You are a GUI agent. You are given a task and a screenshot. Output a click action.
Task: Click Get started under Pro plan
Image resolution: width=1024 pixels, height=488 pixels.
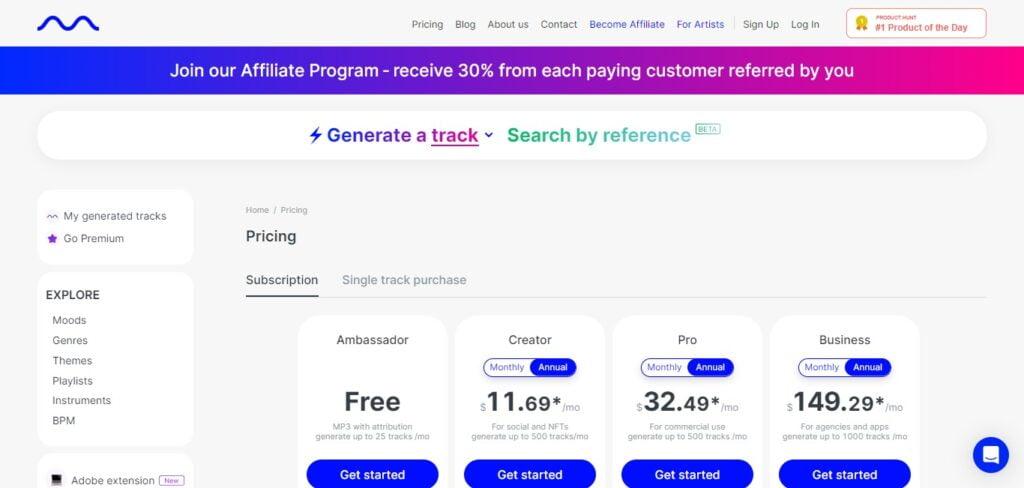(x=687, y=474)
